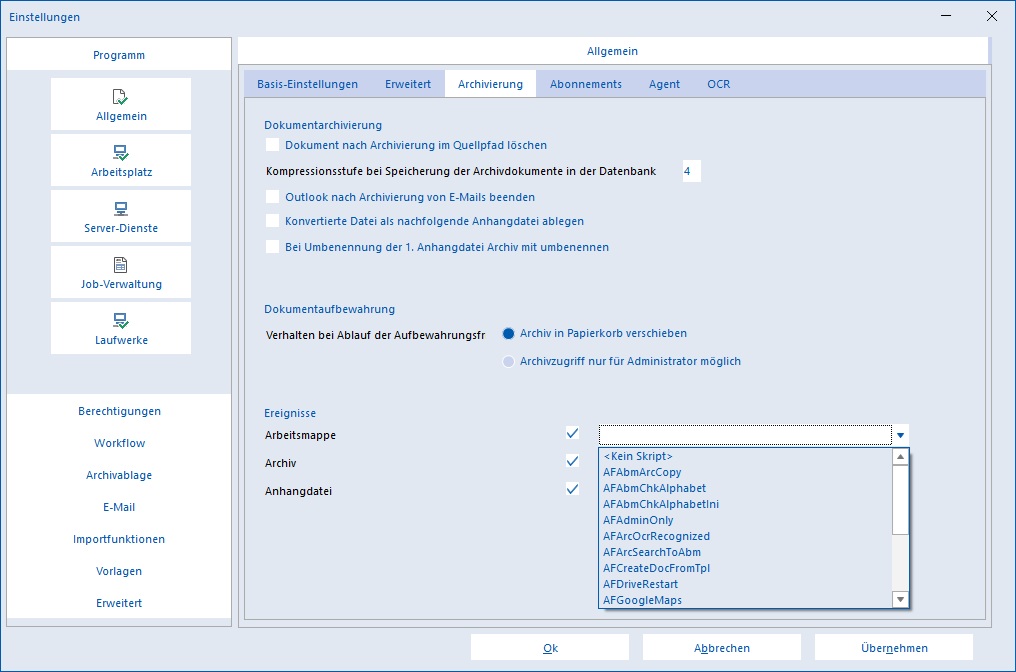Switch to the Archivierung tab
1016x672 pixels.
coord(490,84)
